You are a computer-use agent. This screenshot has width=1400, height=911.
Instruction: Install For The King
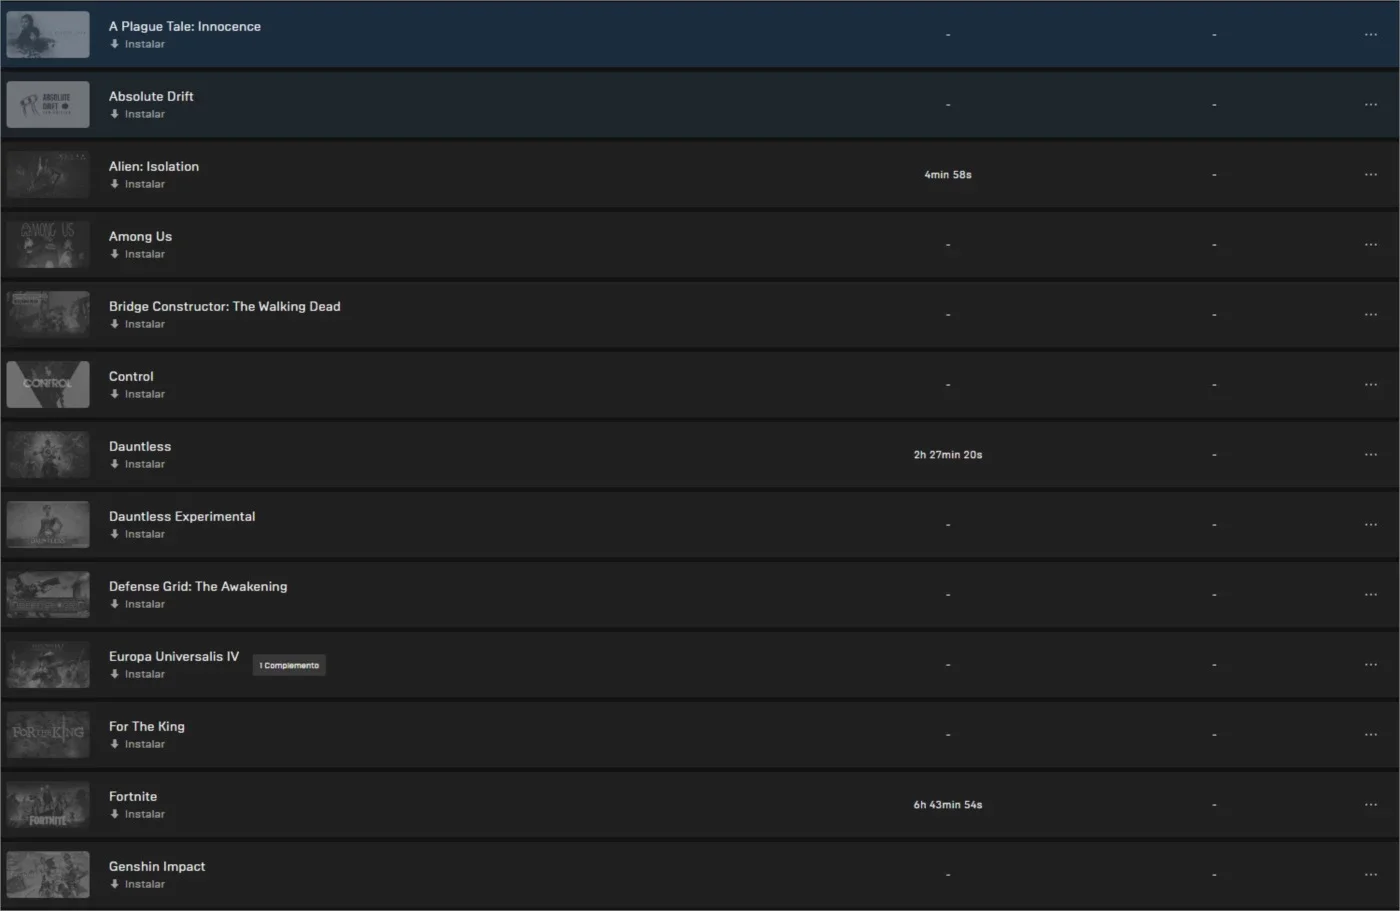coord(138,744)
